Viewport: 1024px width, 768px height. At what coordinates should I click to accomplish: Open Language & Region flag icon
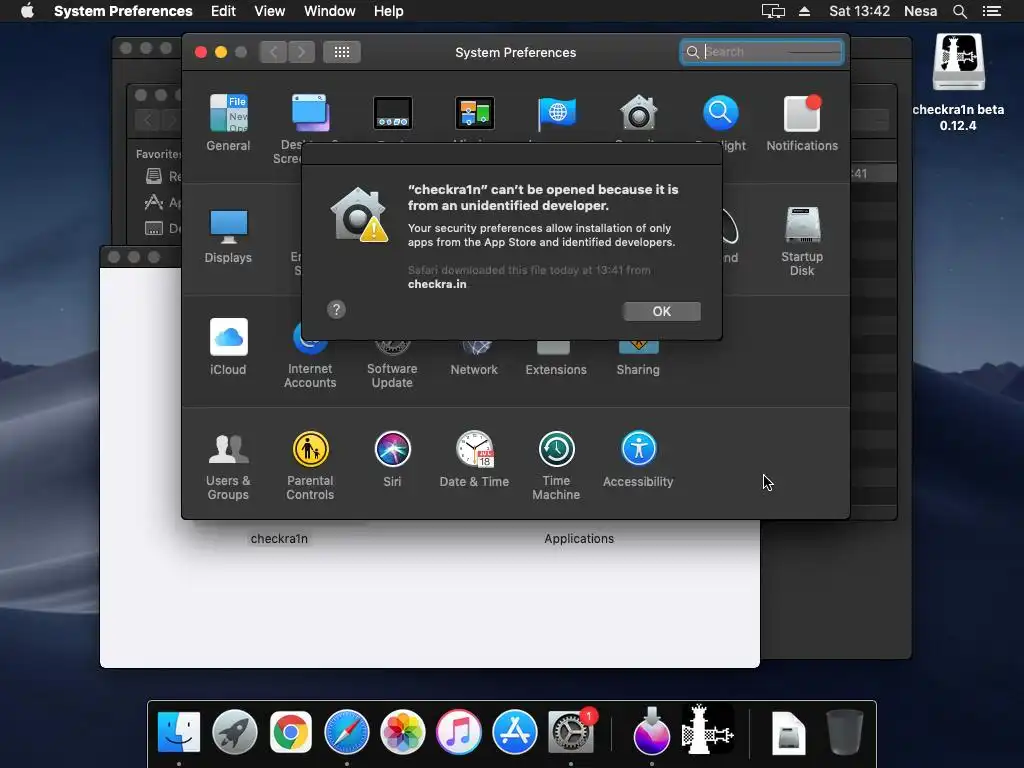tap(556, 114)
